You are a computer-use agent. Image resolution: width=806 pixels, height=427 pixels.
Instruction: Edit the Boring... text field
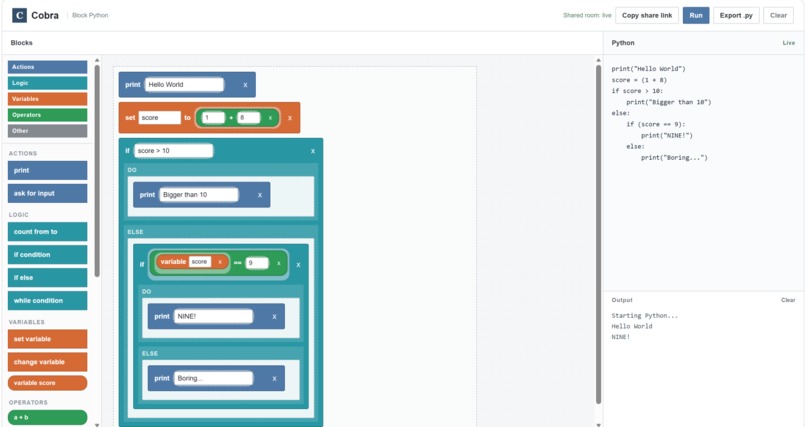pos(213,379)
